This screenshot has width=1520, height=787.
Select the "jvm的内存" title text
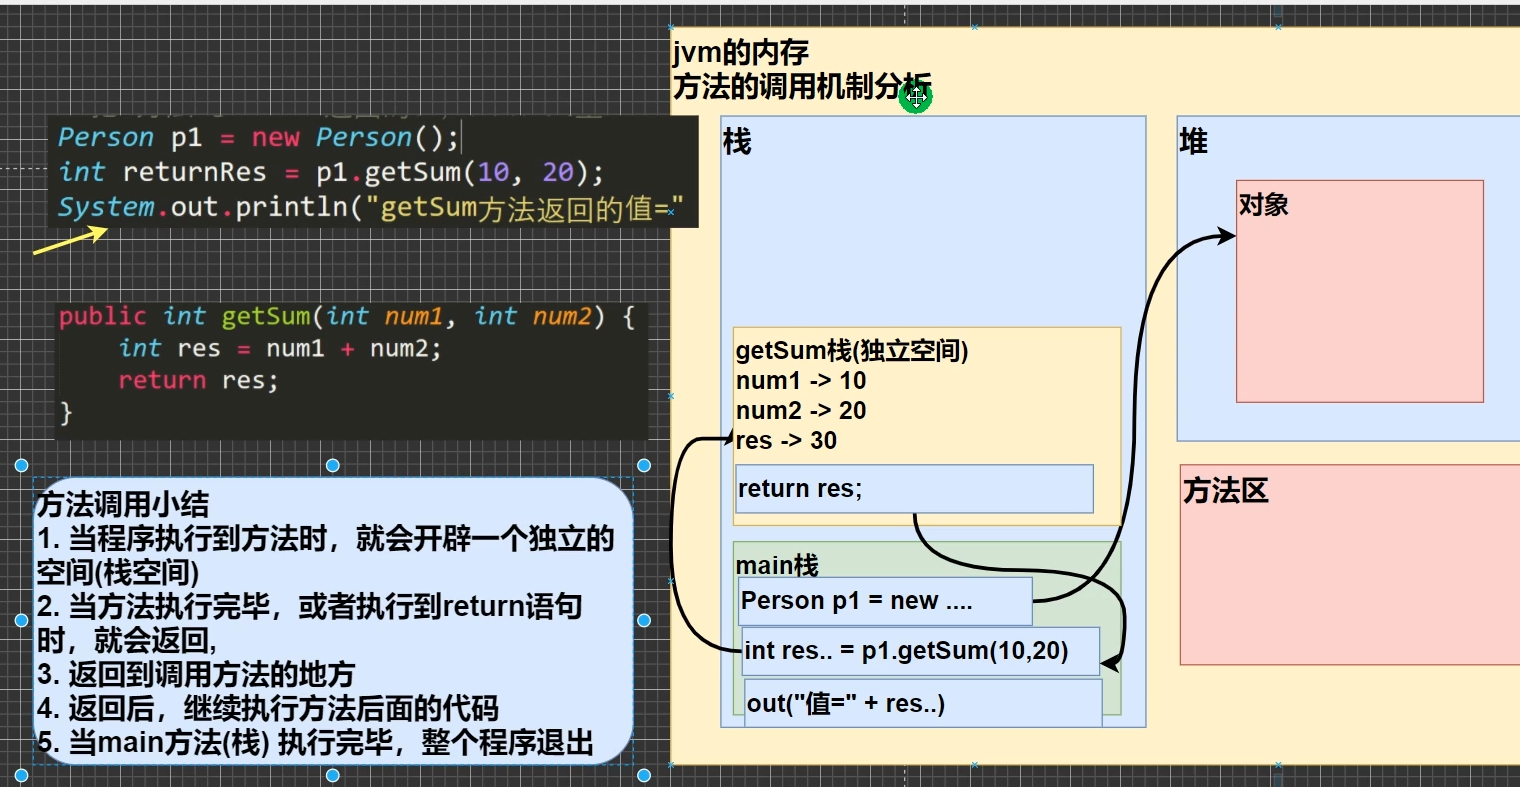[x=741, y=52]
